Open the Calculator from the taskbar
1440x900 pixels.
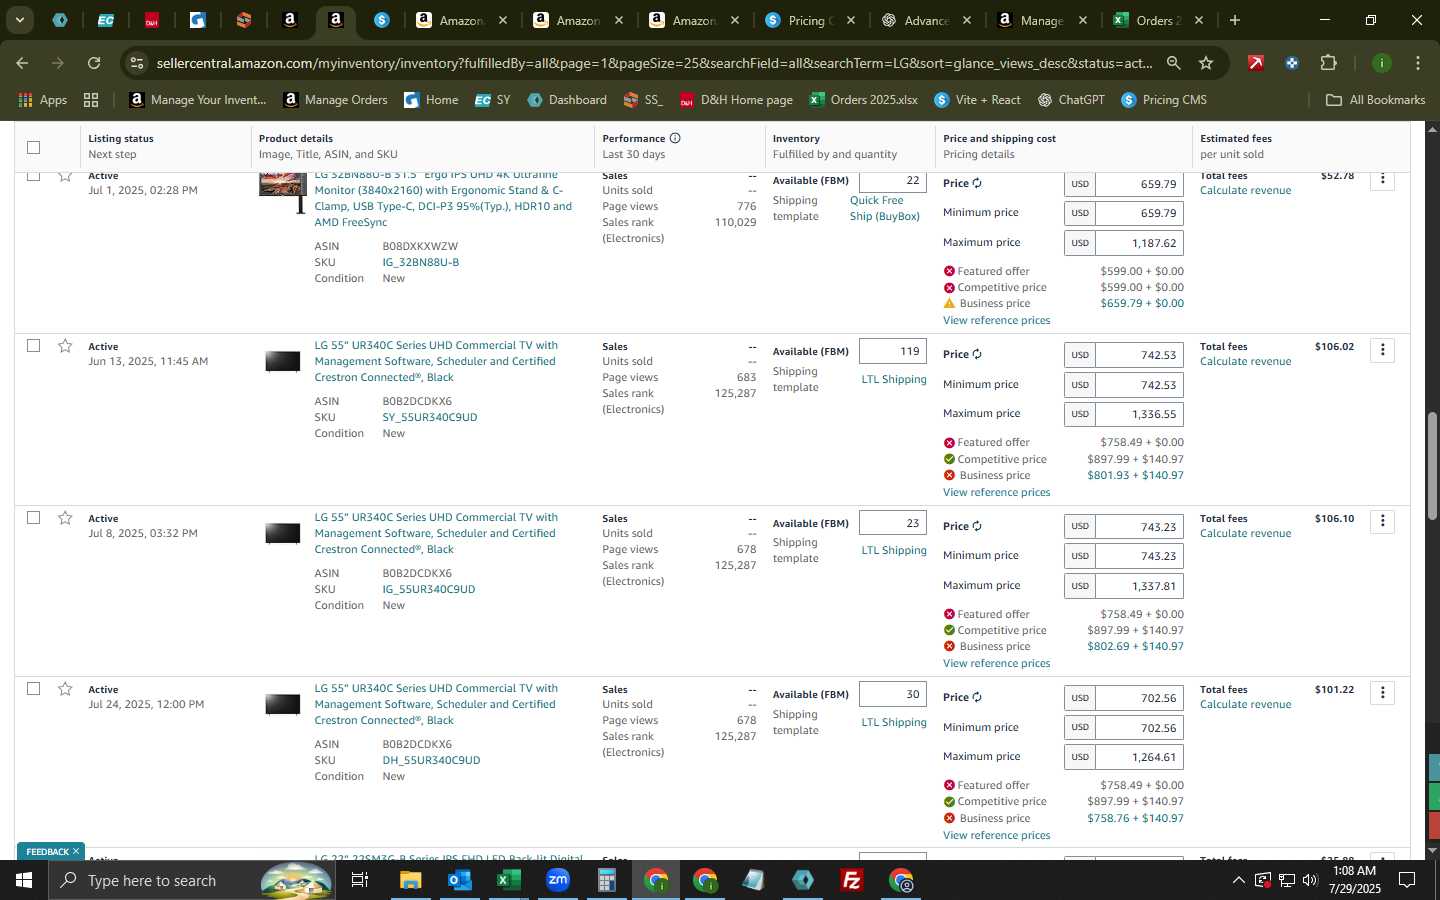607,880
